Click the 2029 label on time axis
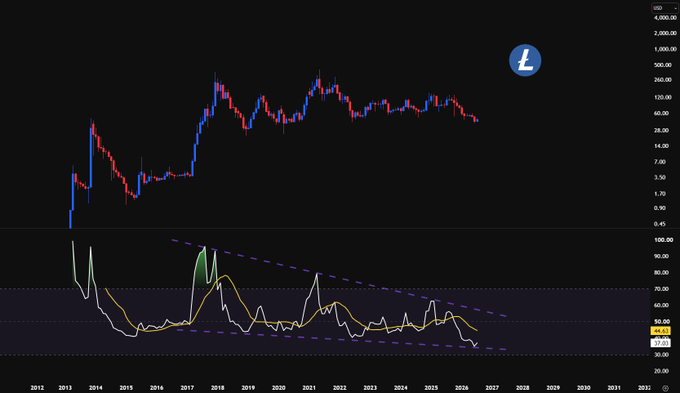Image resolution: width=680 pixels, height=393 pixels. (x=553, y=388)
